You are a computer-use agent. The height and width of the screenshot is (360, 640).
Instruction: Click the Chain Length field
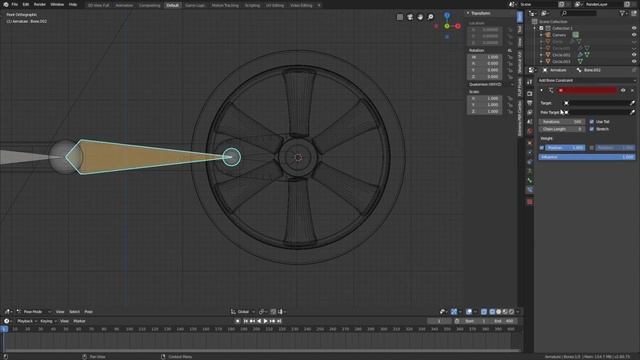tap(562, 129)
